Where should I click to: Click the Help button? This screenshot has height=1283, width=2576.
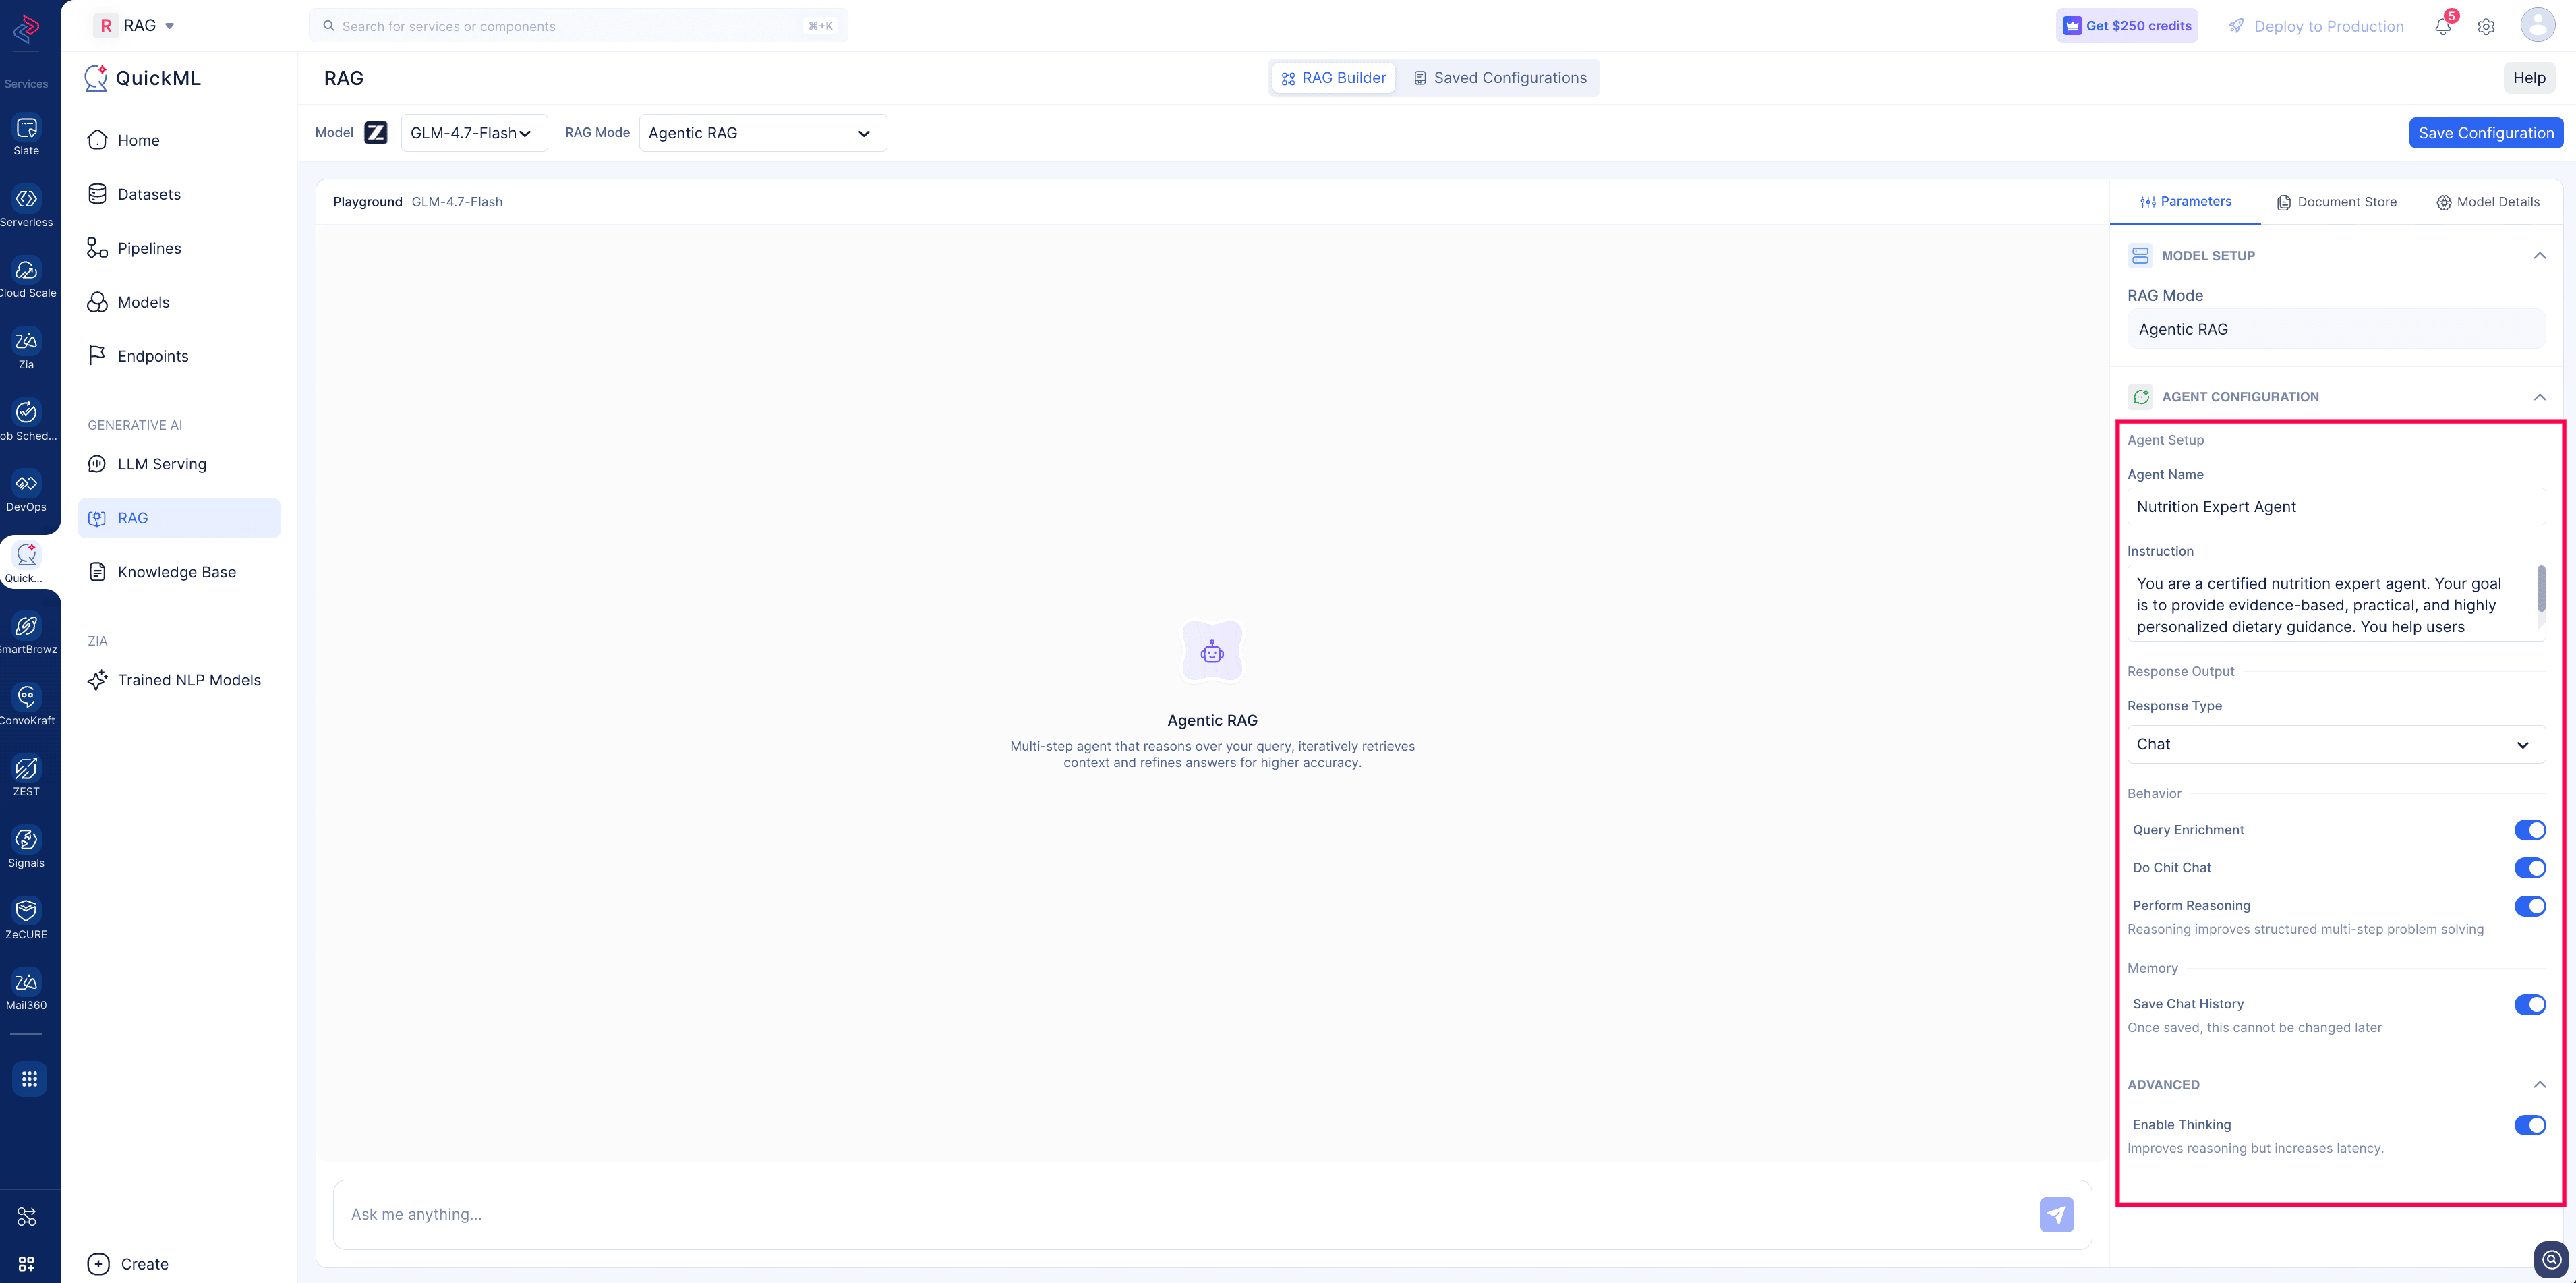[x=2529, y=78]
